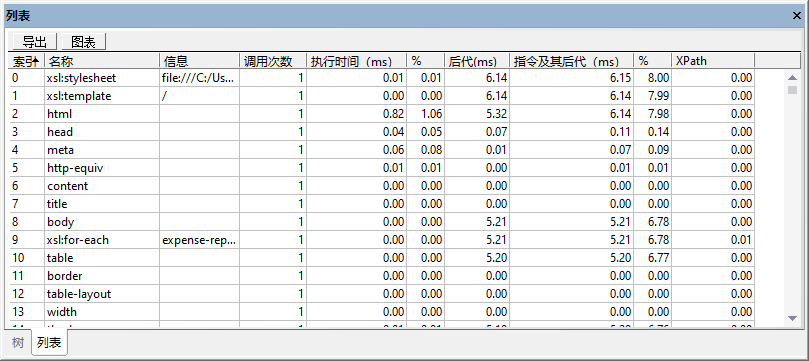Select the meta row name

(x=60, y=151)
